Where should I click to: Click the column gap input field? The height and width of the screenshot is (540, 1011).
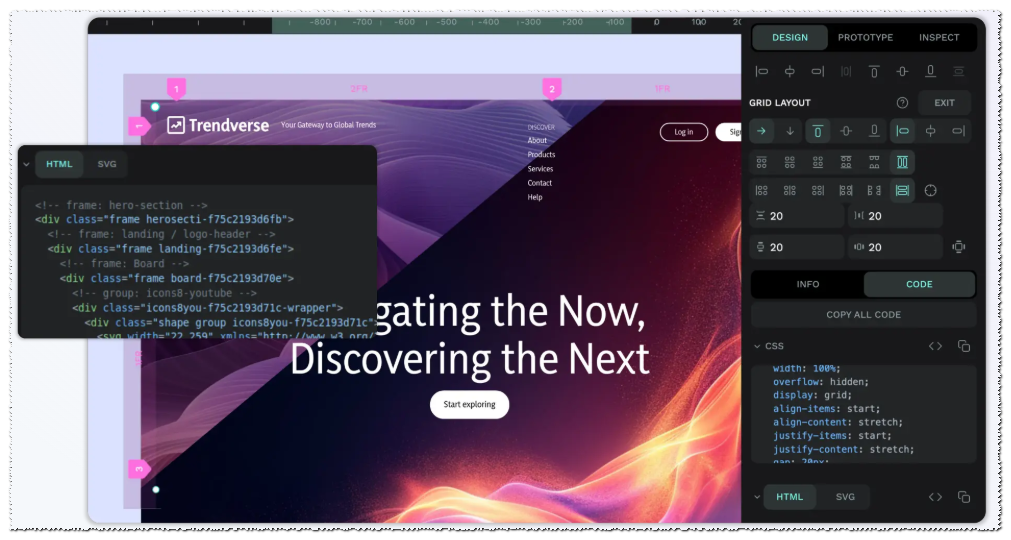click(x=895, y=216)
